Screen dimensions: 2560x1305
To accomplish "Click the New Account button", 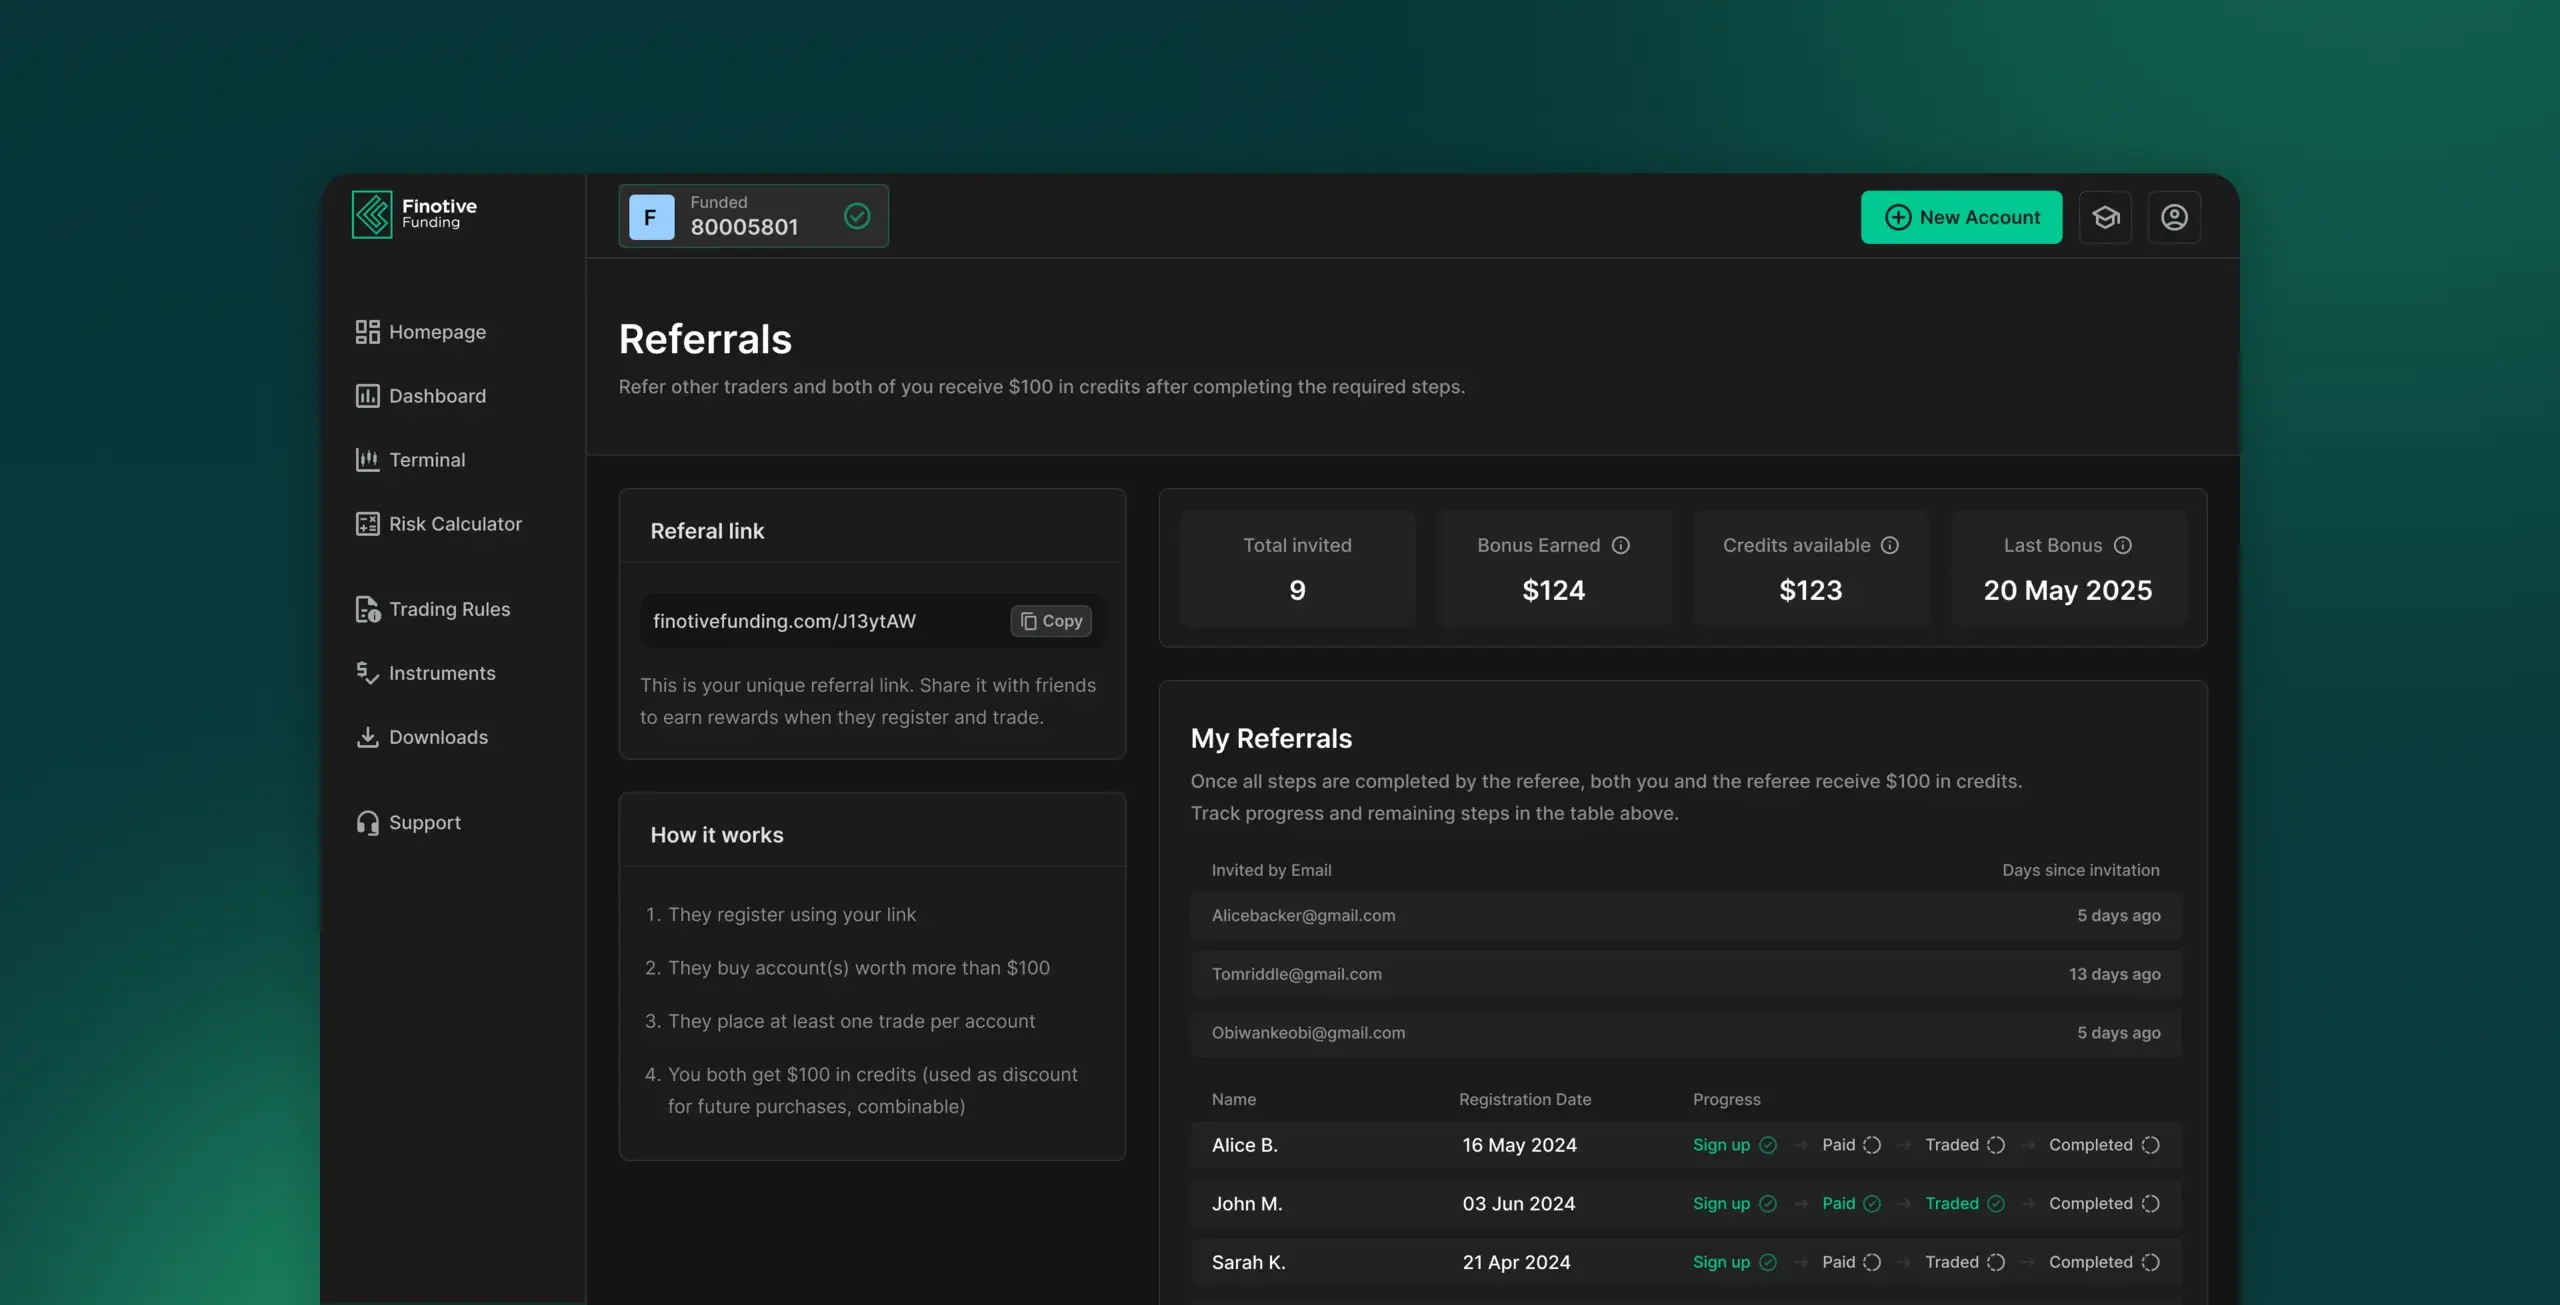I will tap(1961, 217).
